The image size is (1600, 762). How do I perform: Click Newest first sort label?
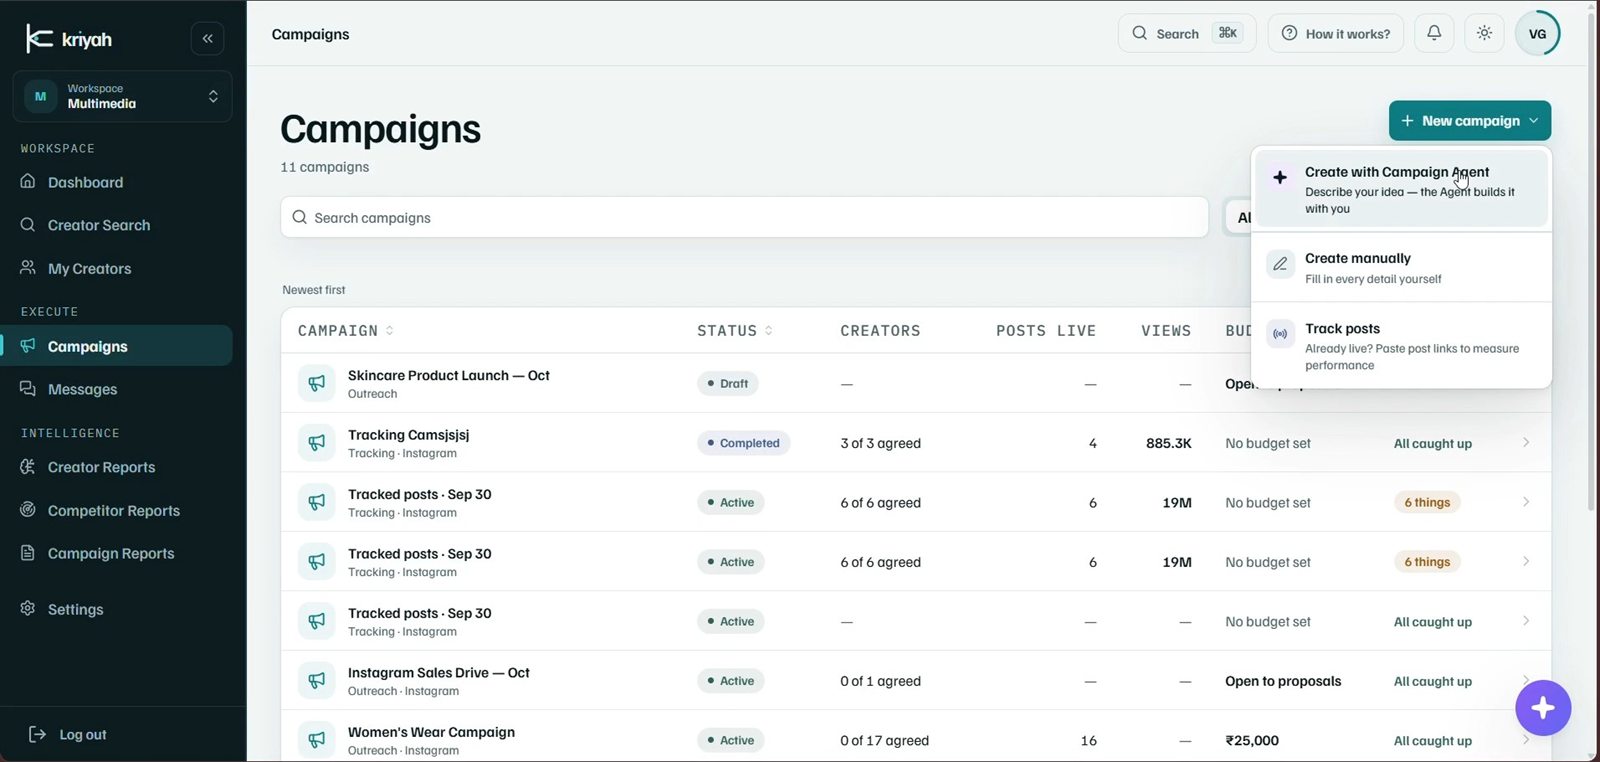tap(314, 290)
